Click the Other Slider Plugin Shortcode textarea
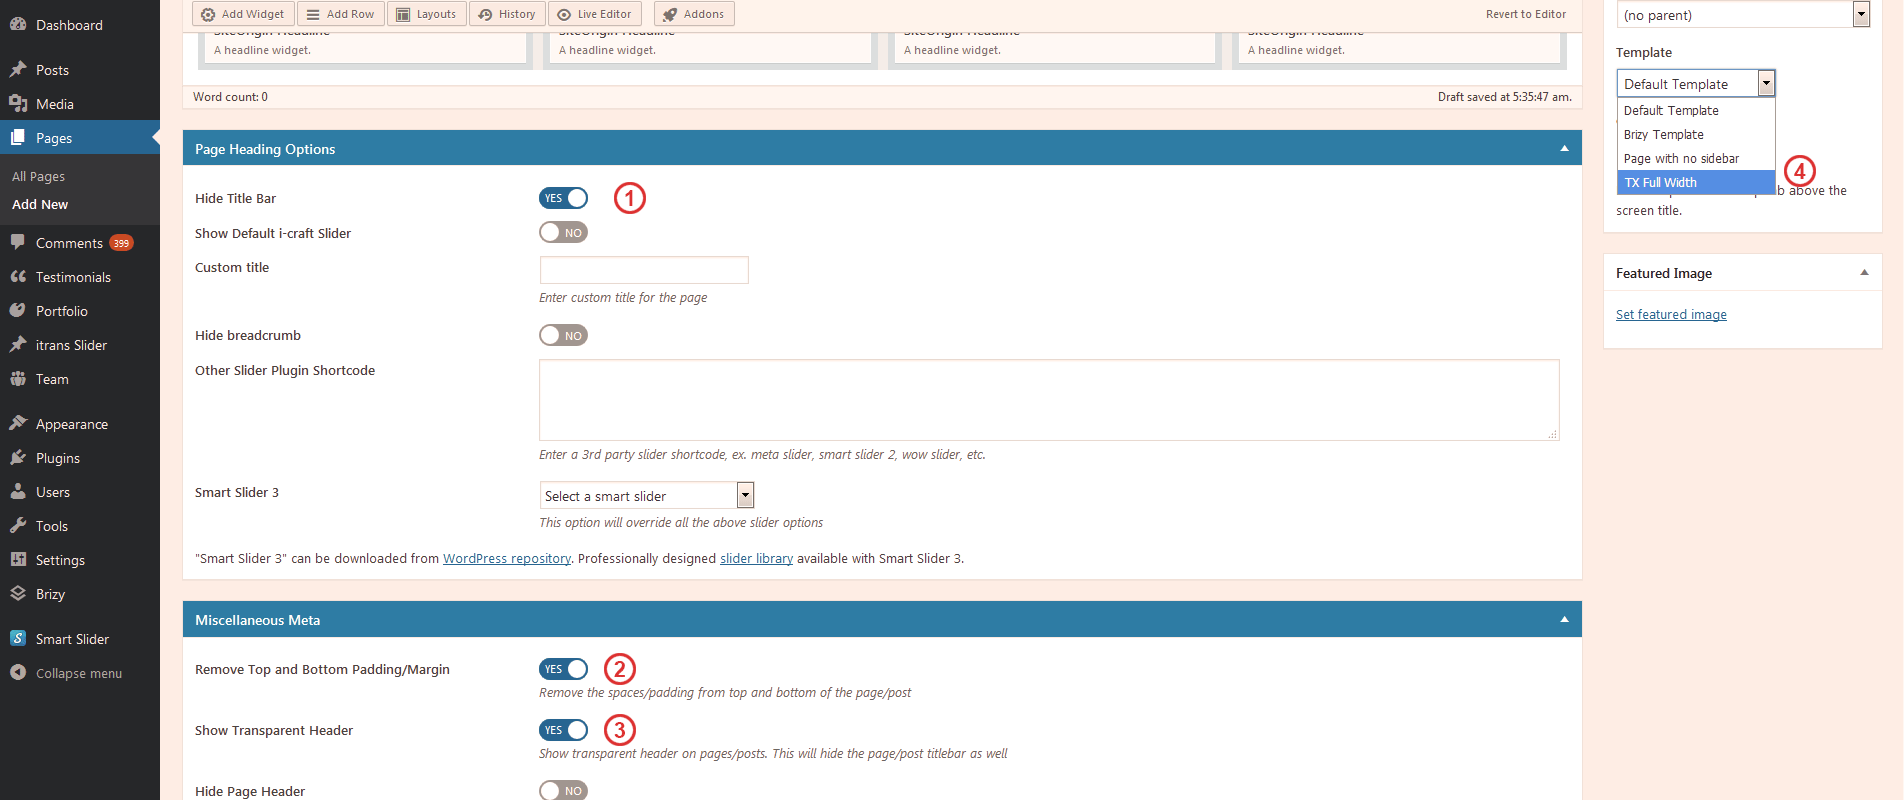The height and width of the screenshot is (800, 1904). 1049,400
